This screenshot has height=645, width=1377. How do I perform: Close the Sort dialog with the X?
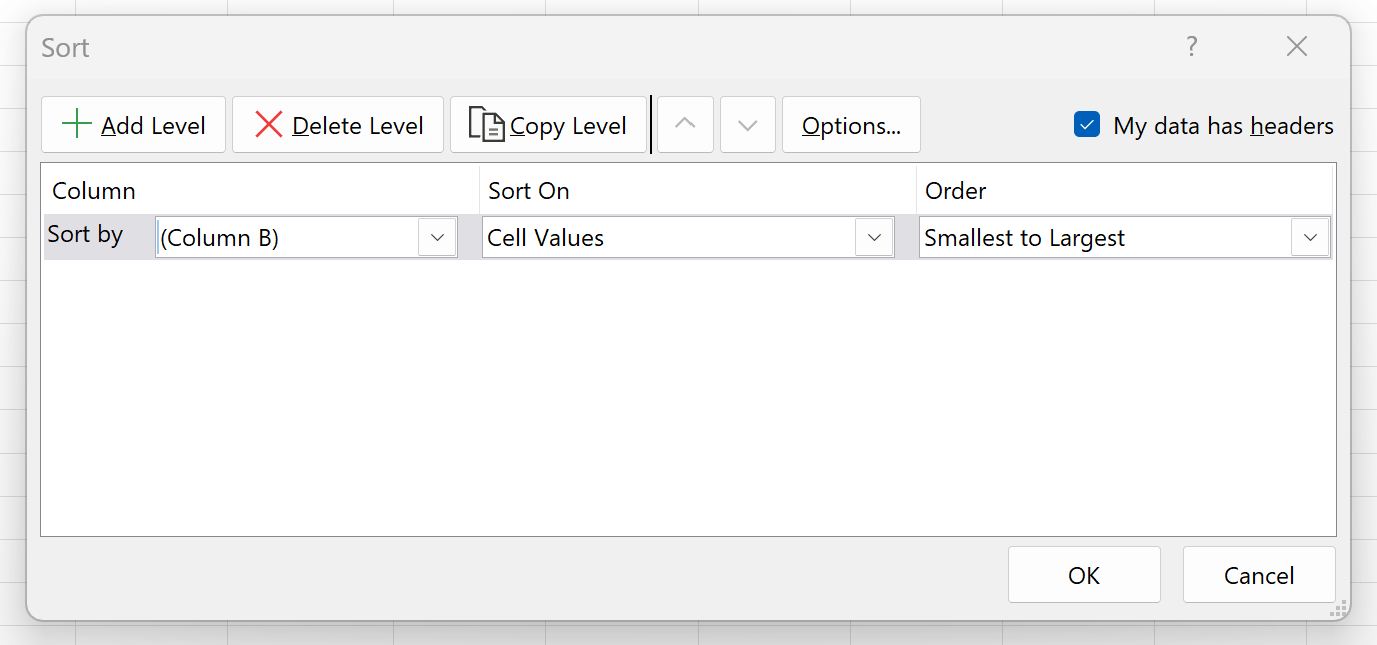pyautogui.click(x=1297, y=46)
